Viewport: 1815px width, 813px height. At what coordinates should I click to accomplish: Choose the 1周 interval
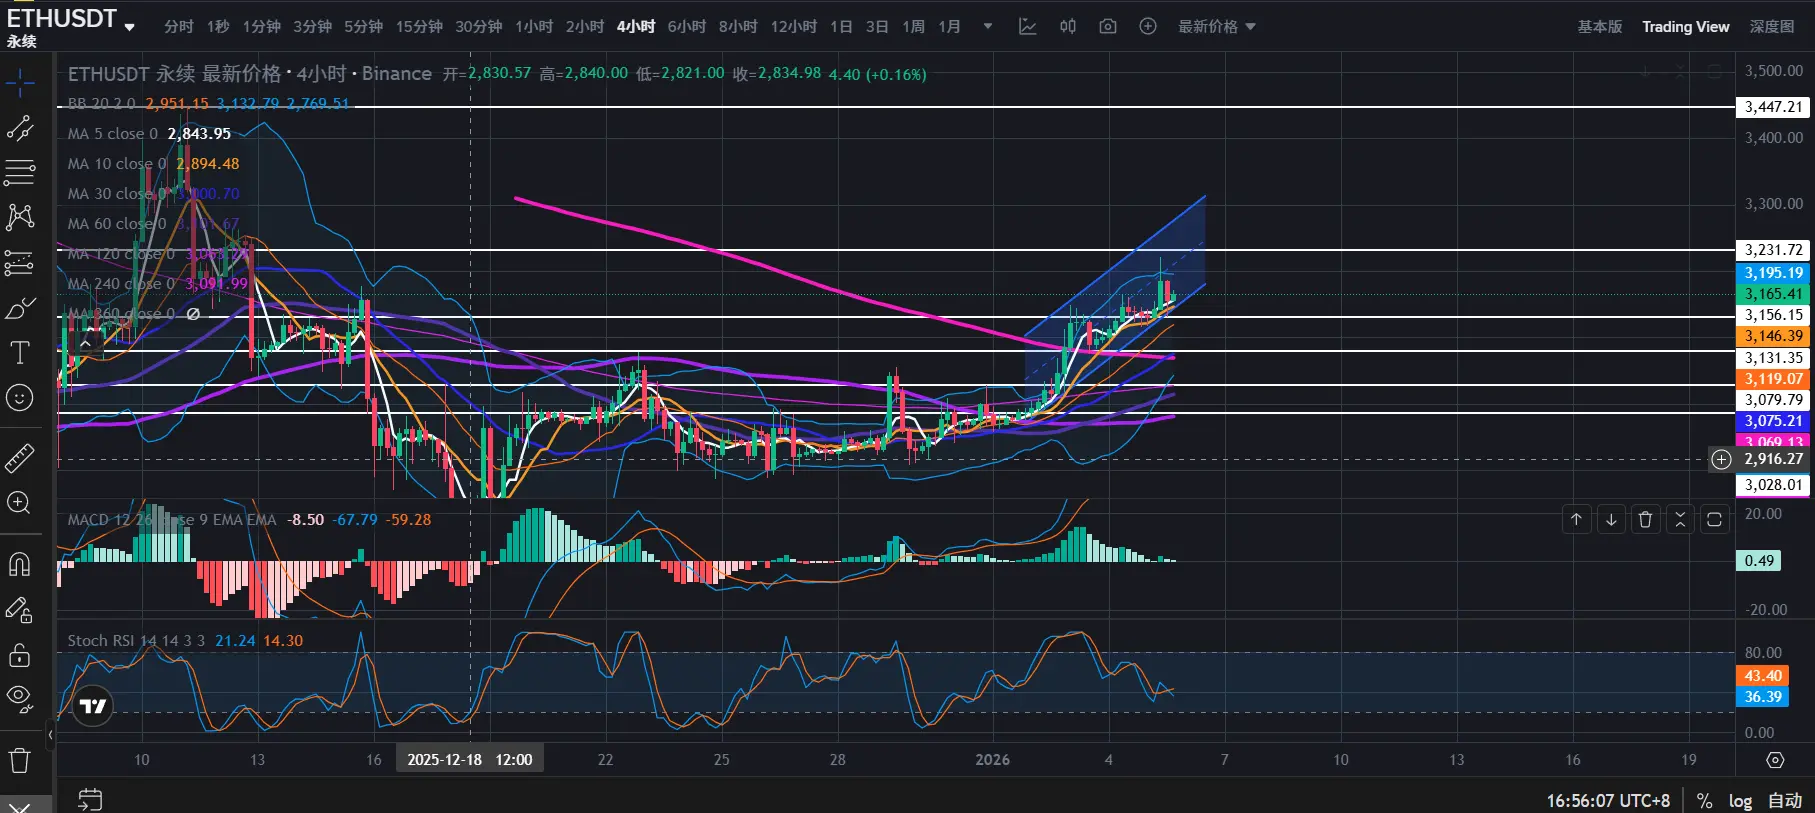click(x=913, y=27)
